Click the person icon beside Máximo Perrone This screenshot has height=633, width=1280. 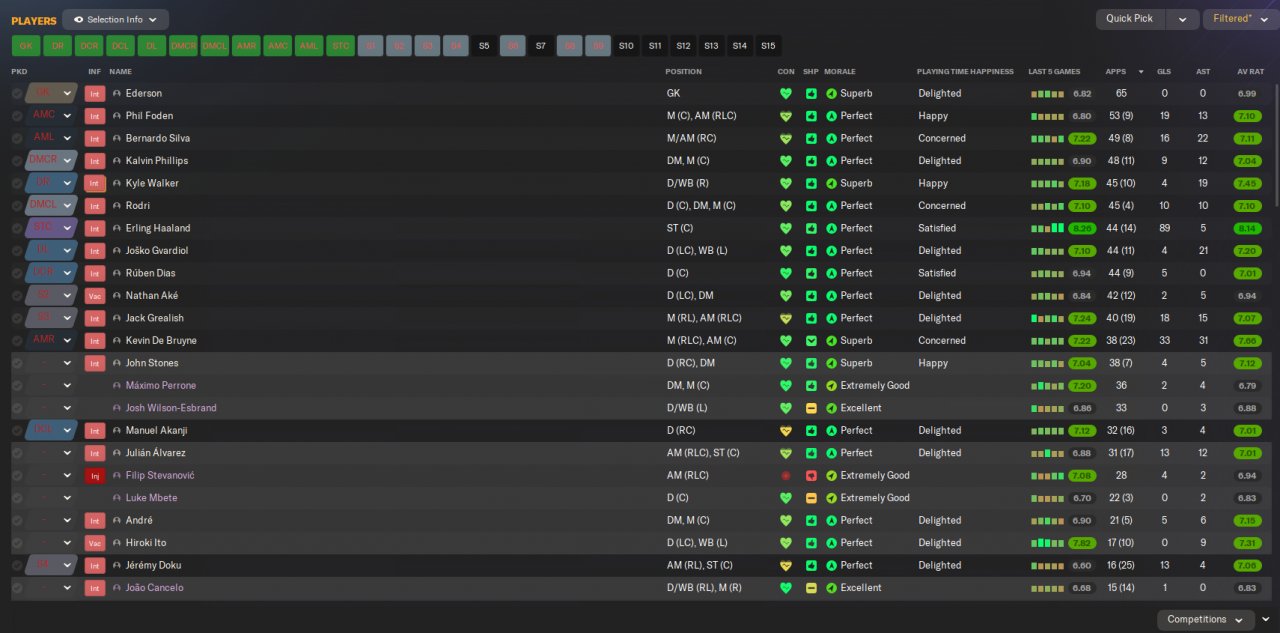[117, 386]
